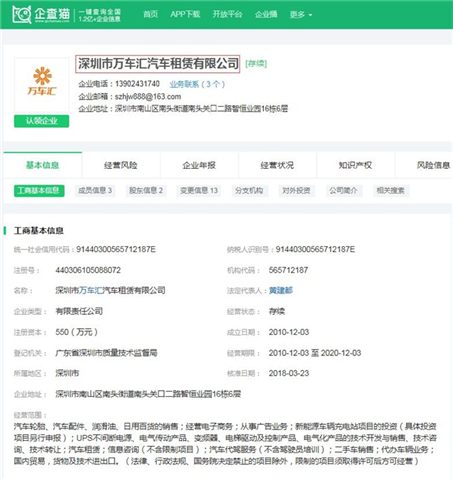Switch to the 经营风险 tab
The image size is (453, 480).
pyautogui.click(x=121, y=165)
